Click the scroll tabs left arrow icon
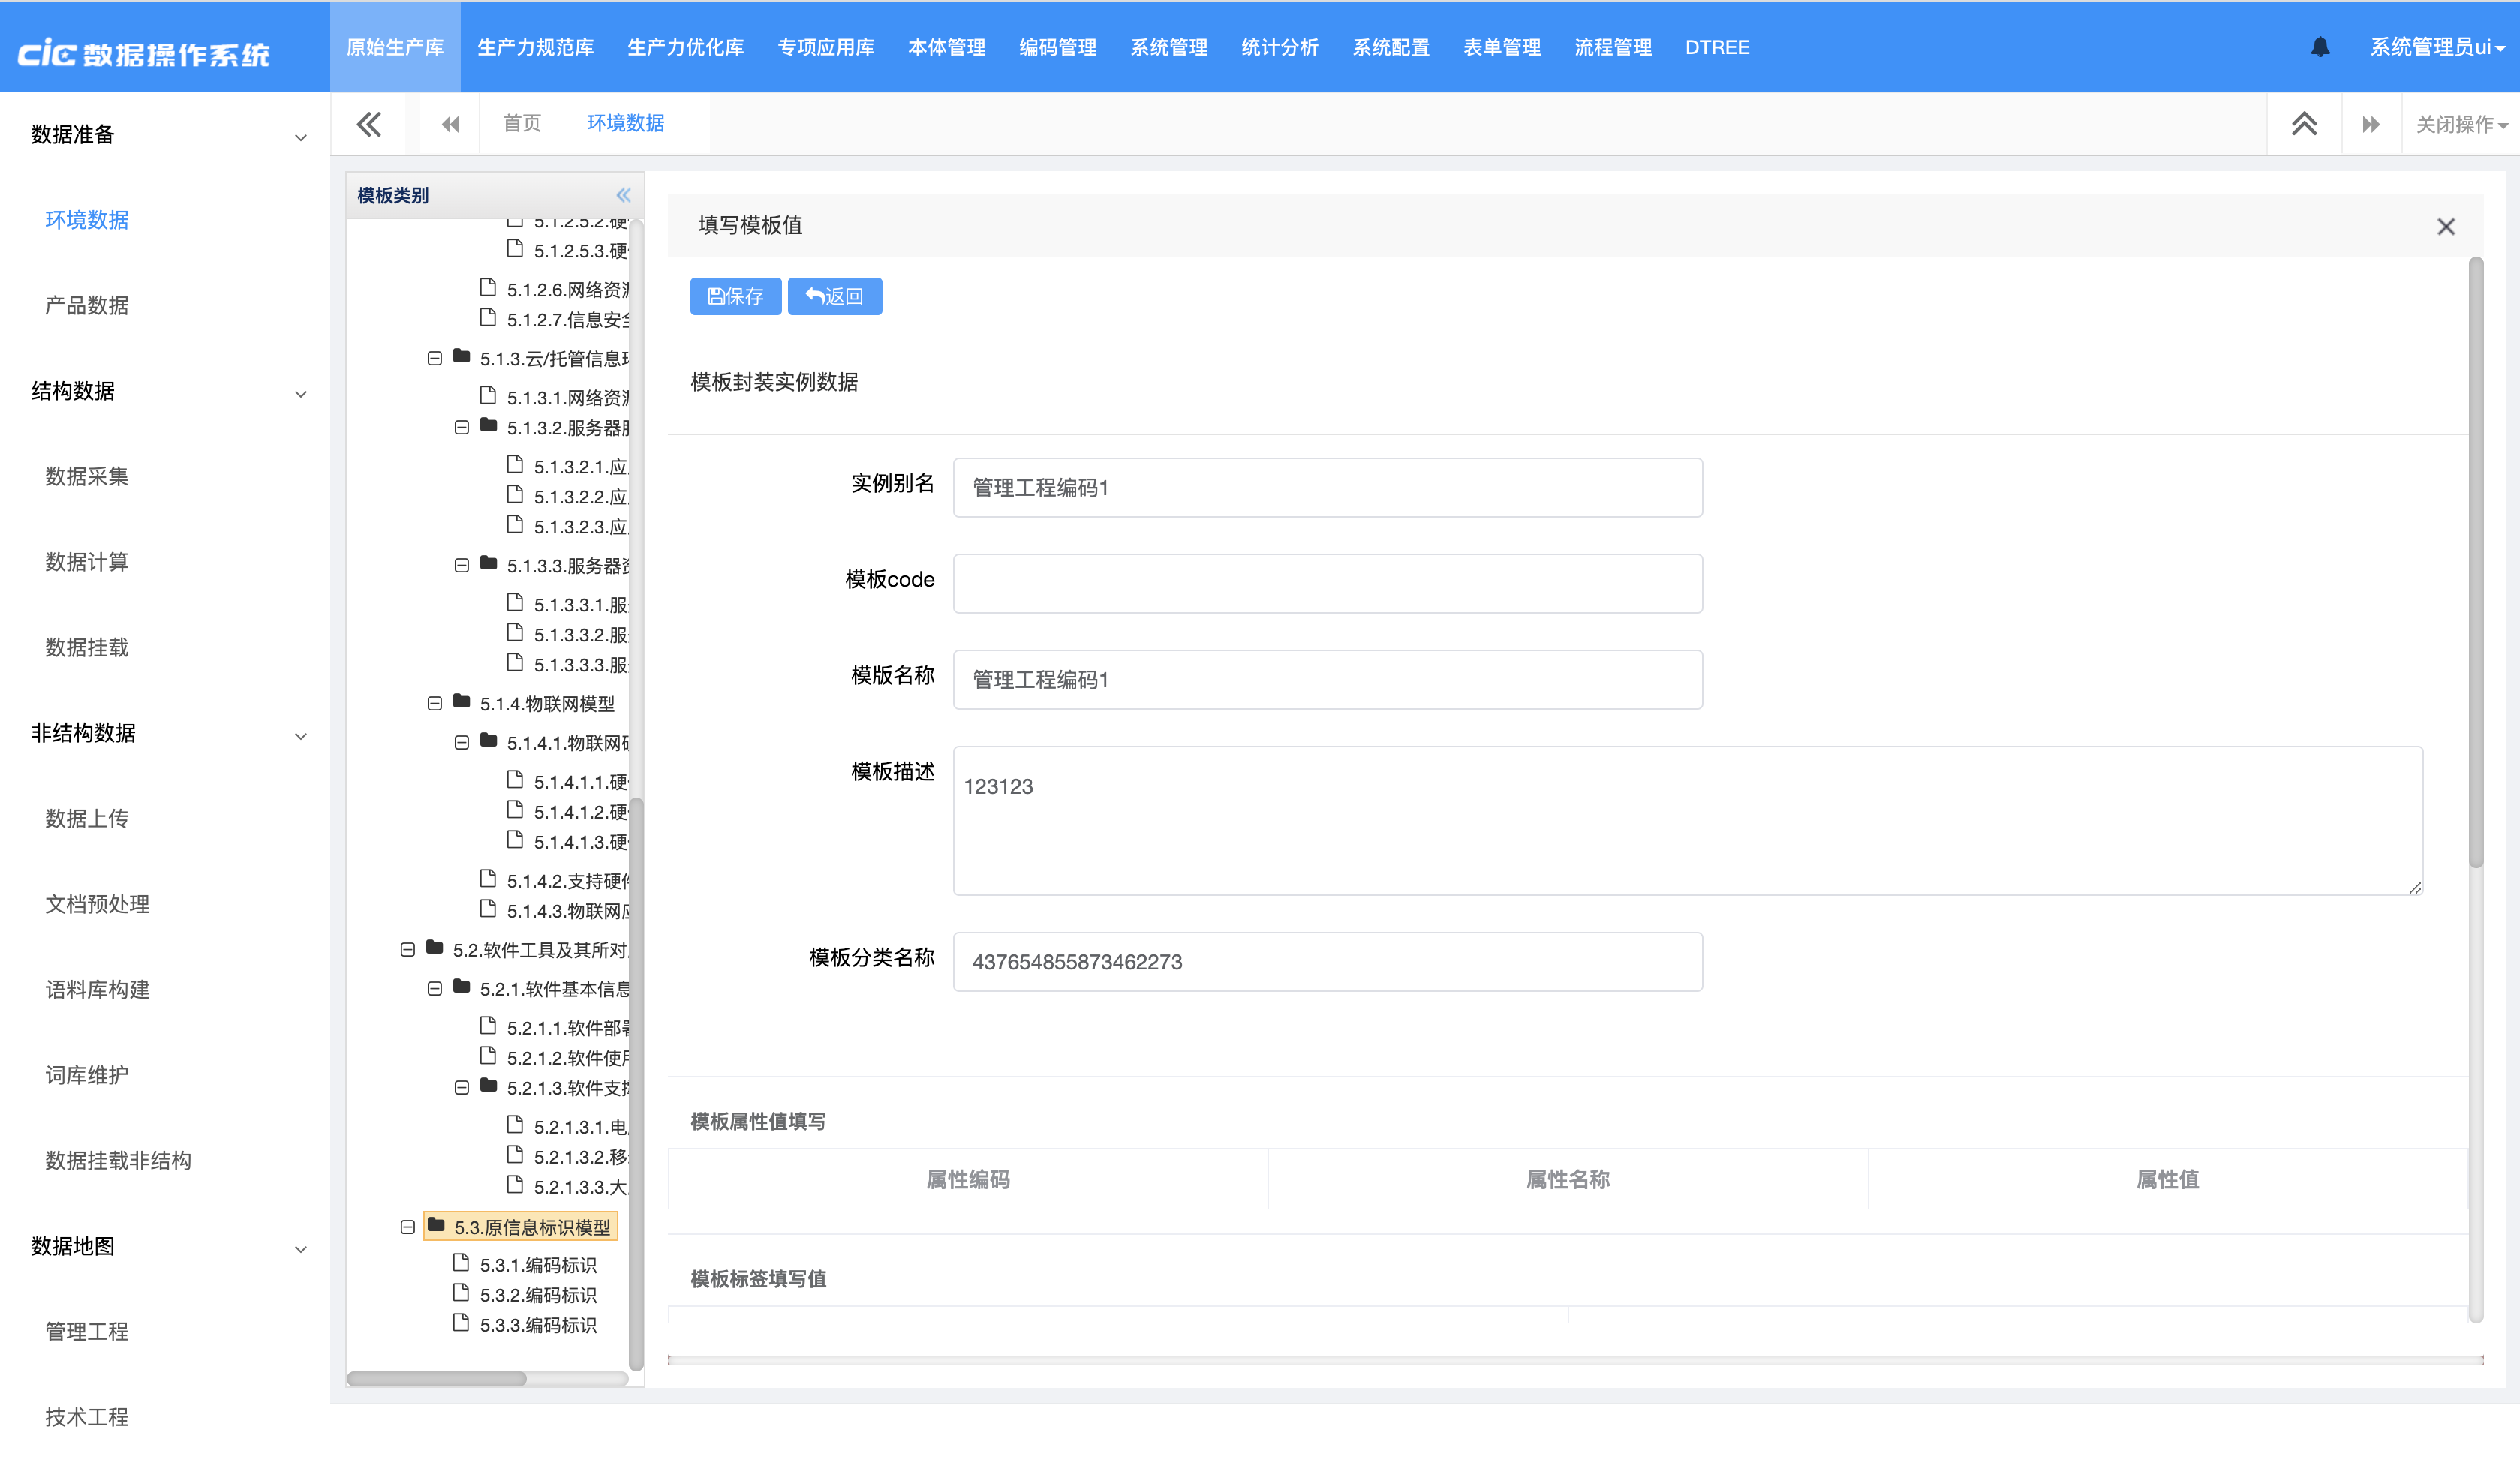Viewport: 2520px width, 1457px height. [x=450, y=124]
